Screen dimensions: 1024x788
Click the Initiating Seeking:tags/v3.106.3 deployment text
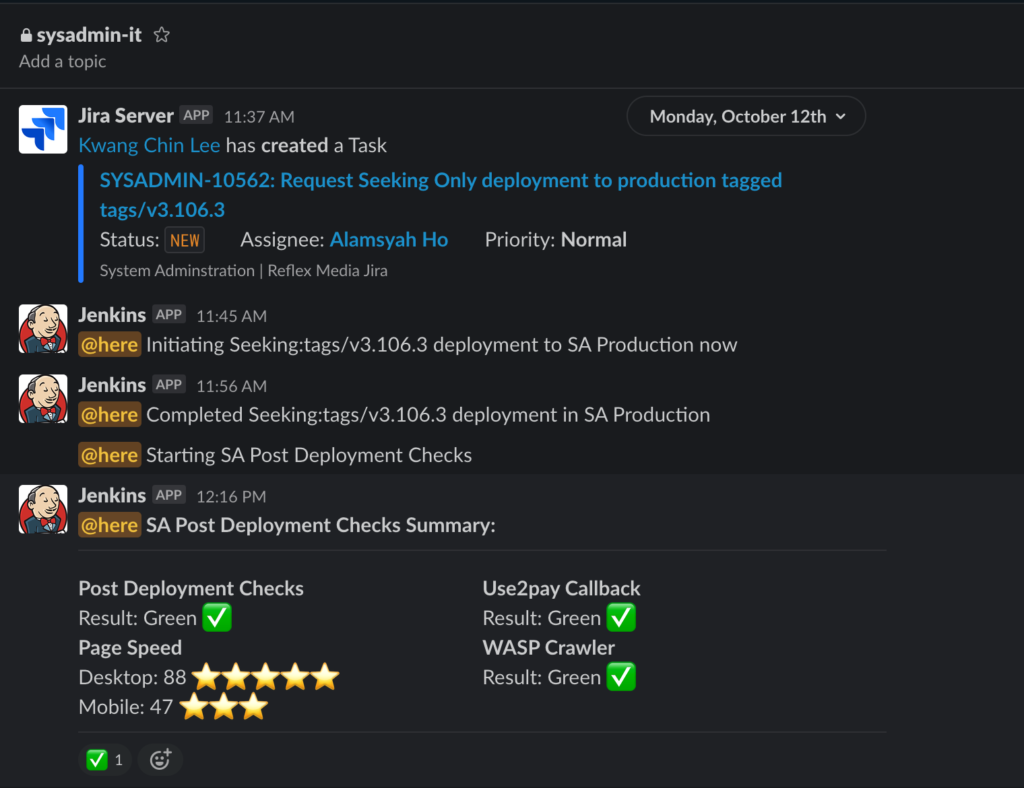[x=441, y=345]
